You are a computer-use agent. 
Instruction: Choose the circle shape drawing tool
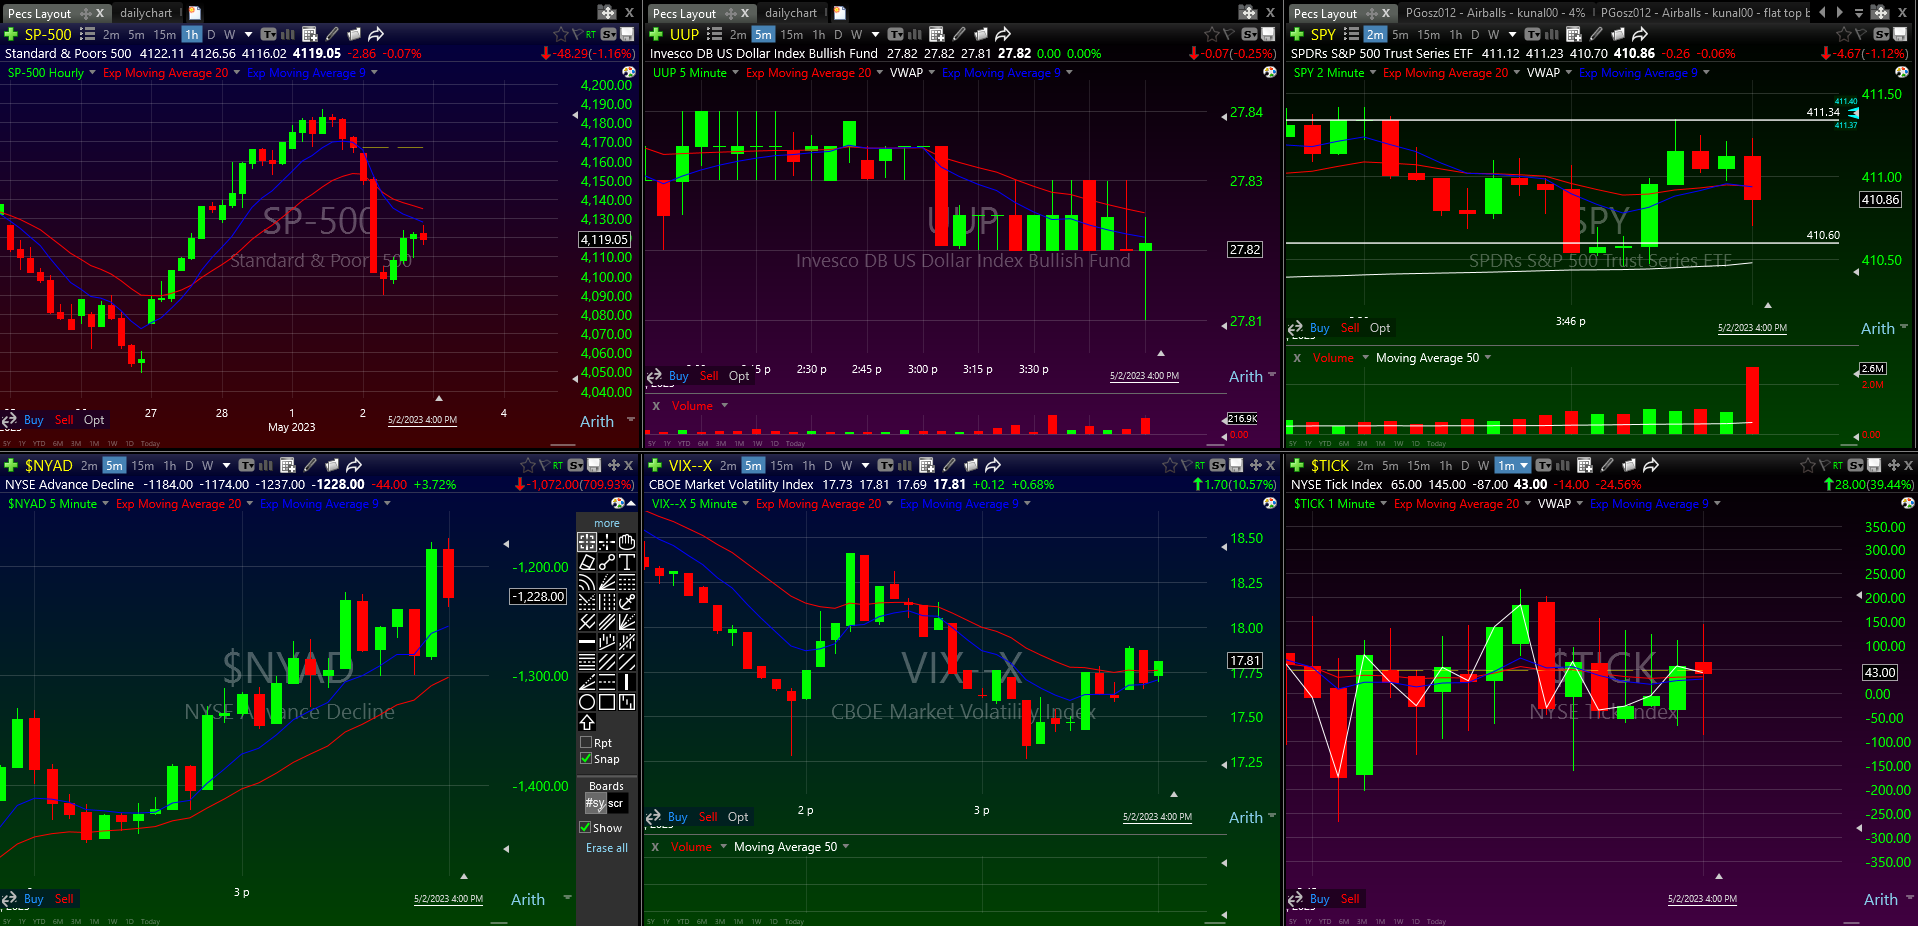587,702
